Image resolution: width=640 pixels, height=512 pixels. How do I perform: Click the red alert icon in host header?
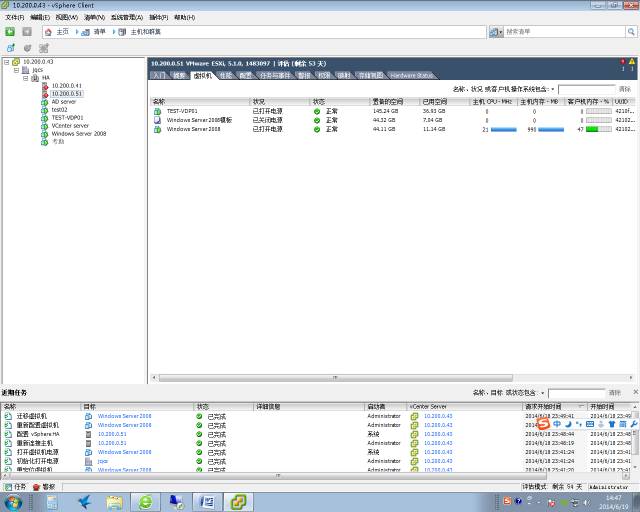623,62
